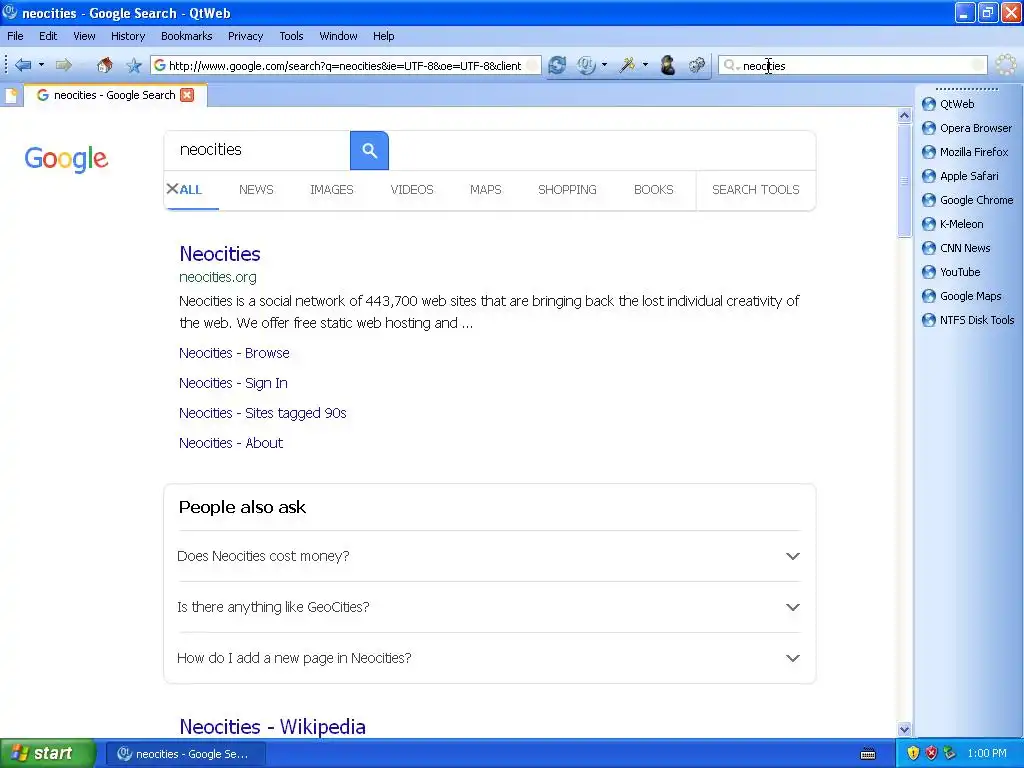The height and width of the screenshot is (768, 1024).
Task: Open a new tab with the page icon
Action: click(x=11, y=95)
